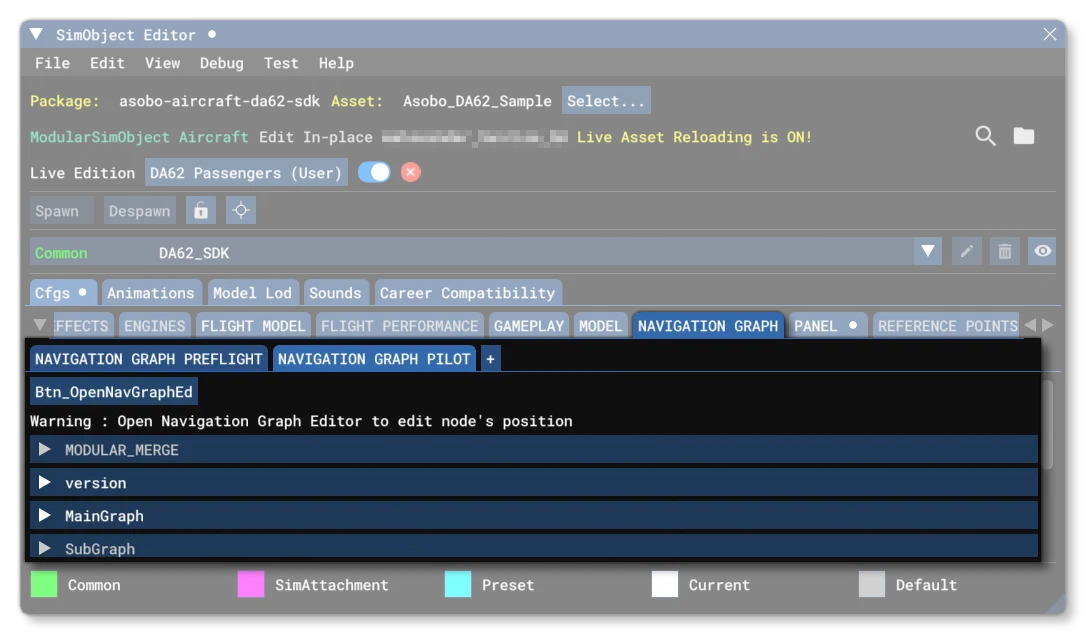Switch to the Sounds tab

point(335,292)
